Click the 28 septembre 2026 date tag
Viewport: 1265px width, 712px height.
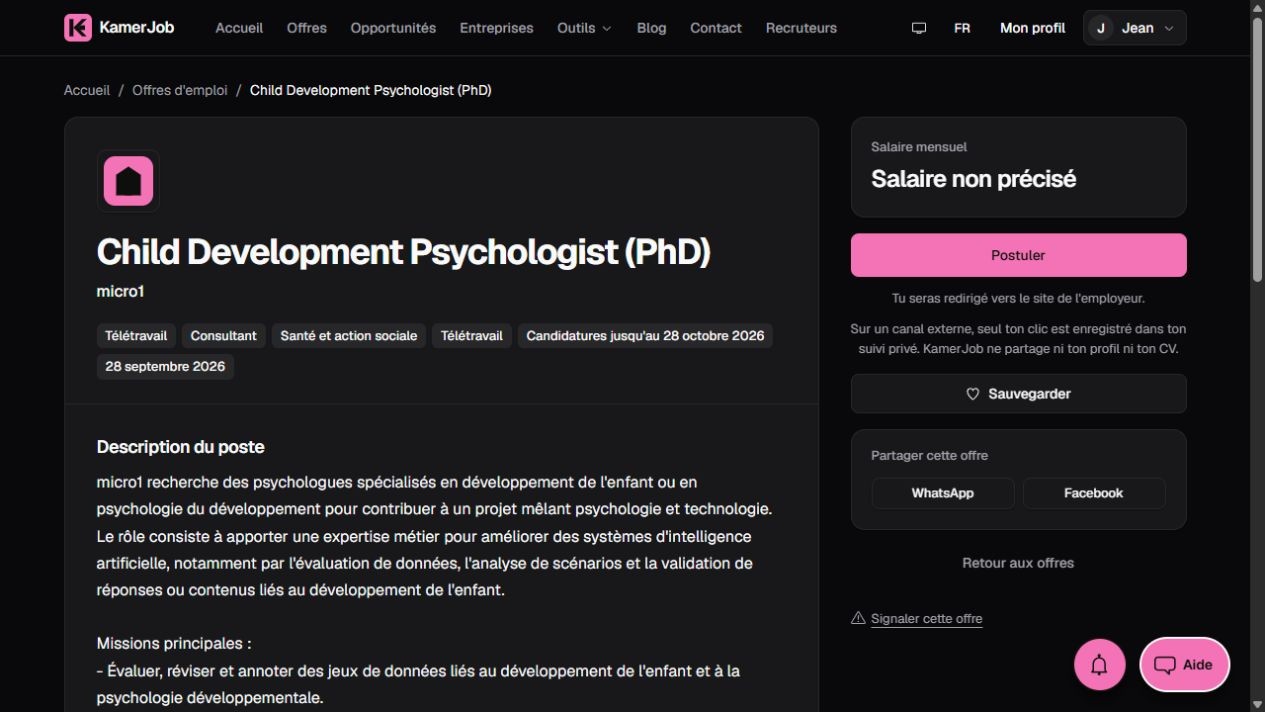165,367
